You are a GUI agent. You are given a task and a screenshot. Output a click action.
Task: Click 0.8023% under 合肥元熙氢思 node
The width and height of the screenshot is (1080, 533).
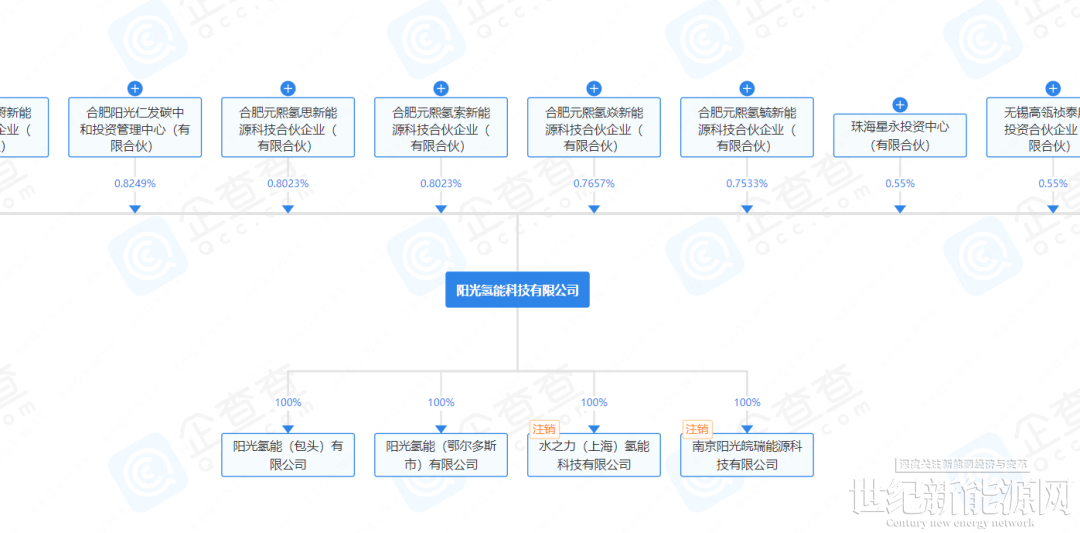click(288, 184)
